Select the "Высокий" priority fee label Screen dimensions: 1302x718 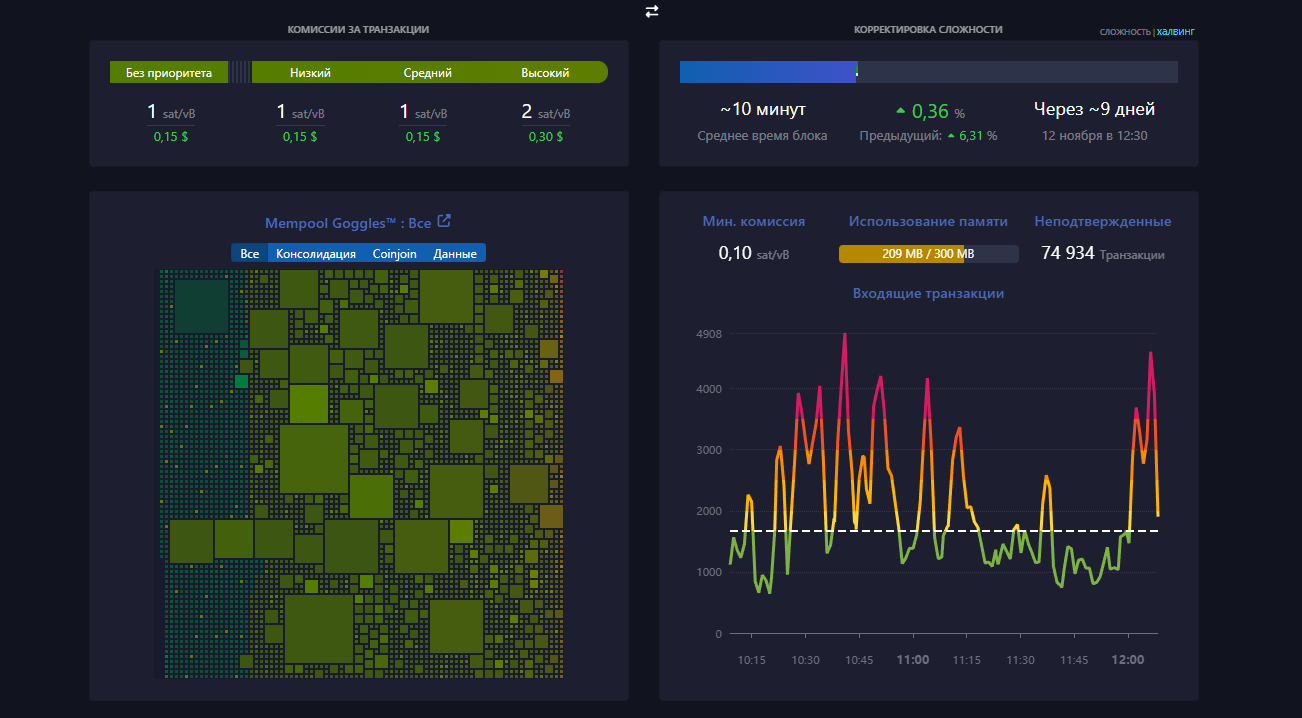click(545, 73)
